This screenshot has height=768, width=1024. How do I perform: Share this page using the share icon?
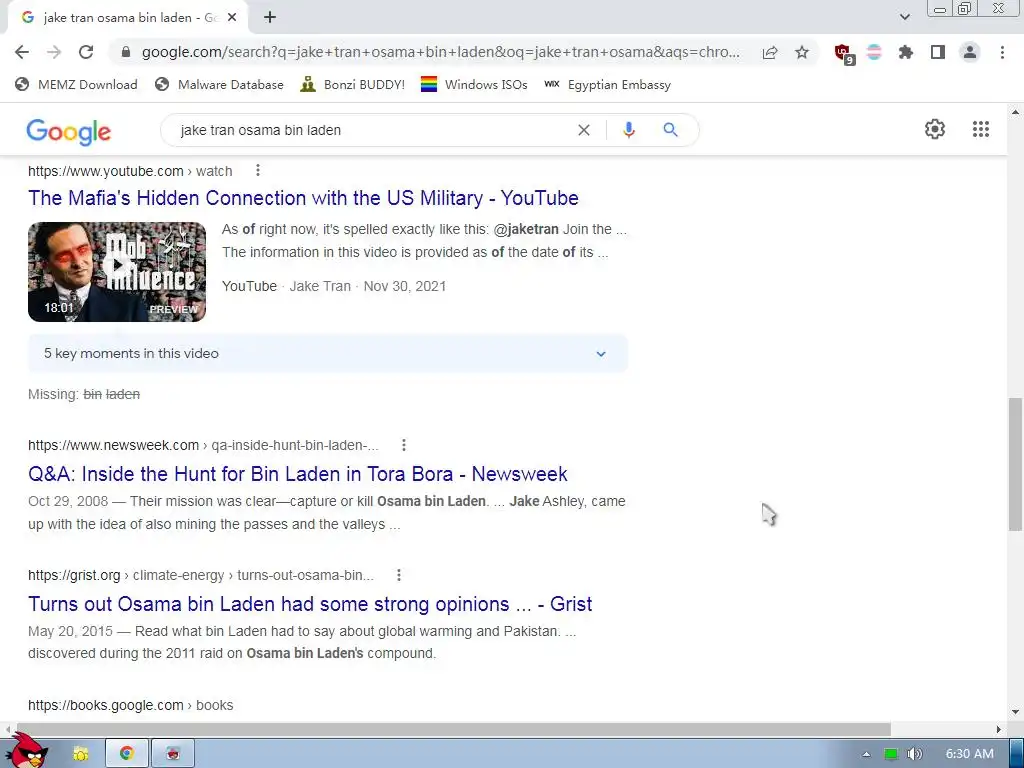pos(770,52)
